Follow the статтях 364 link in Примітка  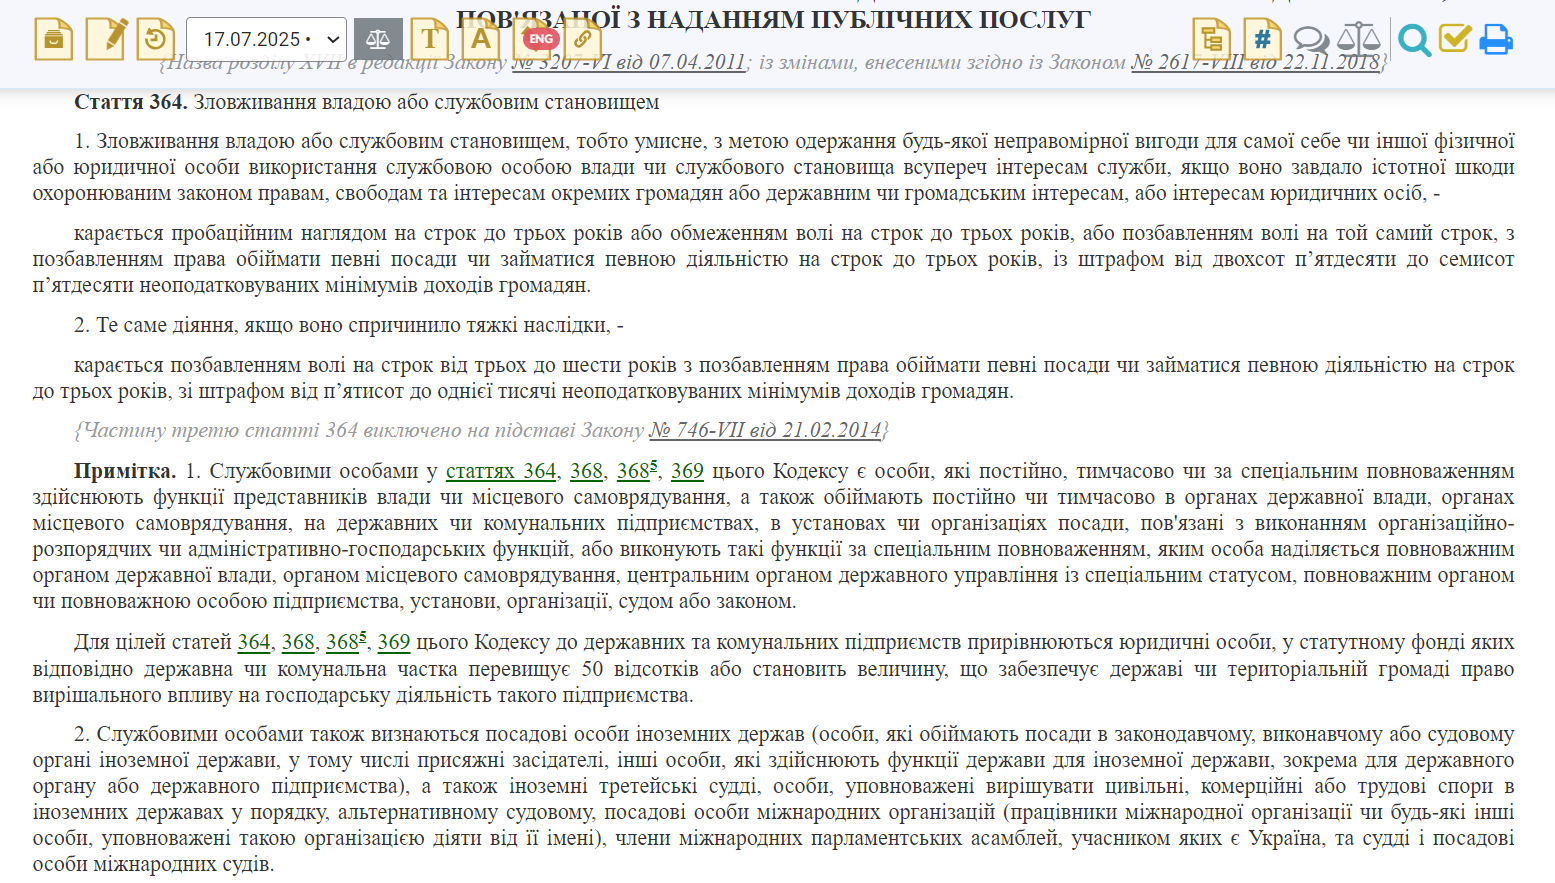click(x=500, y=470)
